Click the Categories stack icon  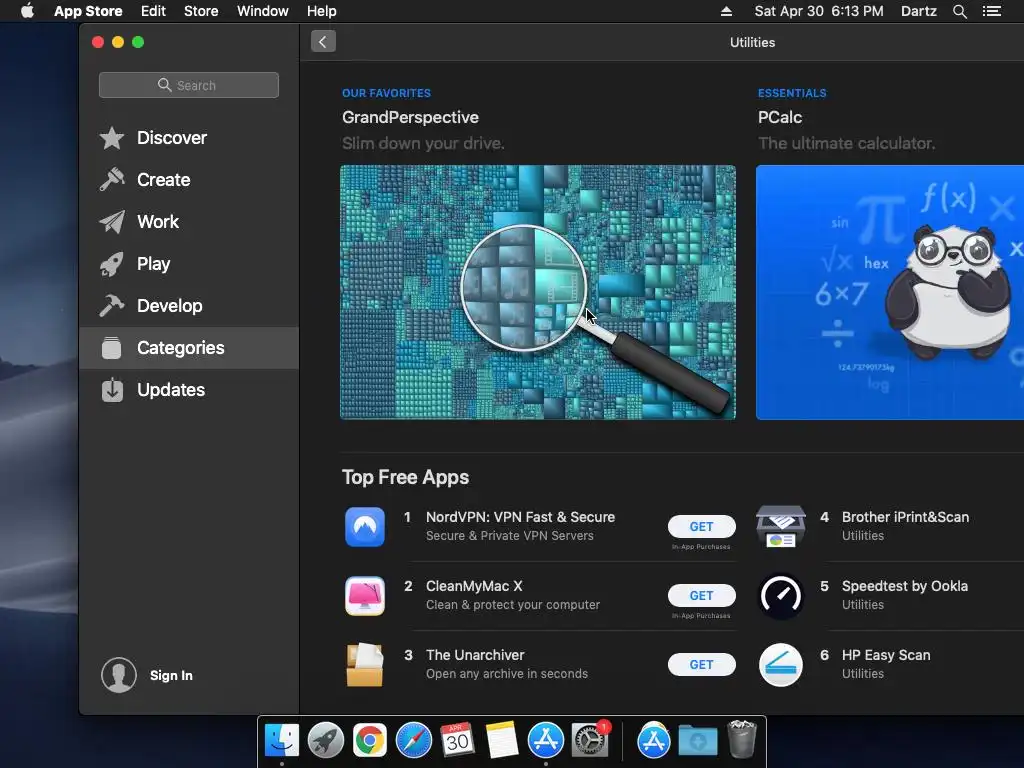[112, 347]
